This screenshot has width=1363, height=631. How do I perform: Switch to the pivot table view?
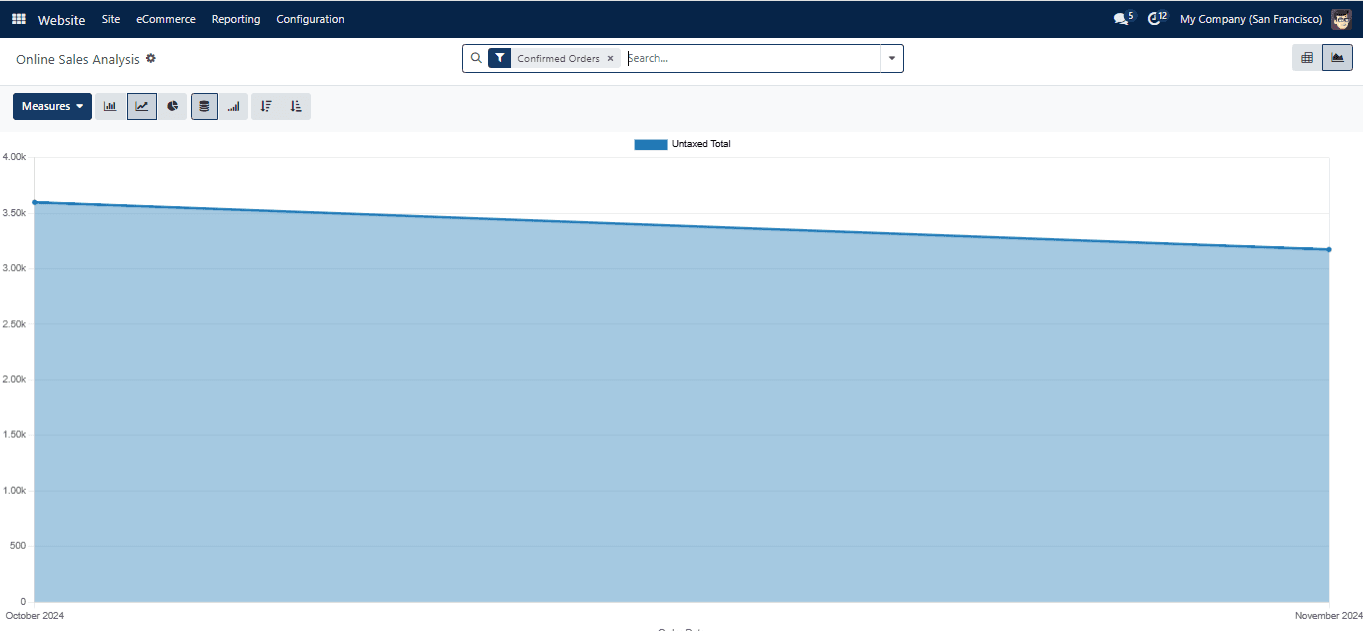point(1306,58)
